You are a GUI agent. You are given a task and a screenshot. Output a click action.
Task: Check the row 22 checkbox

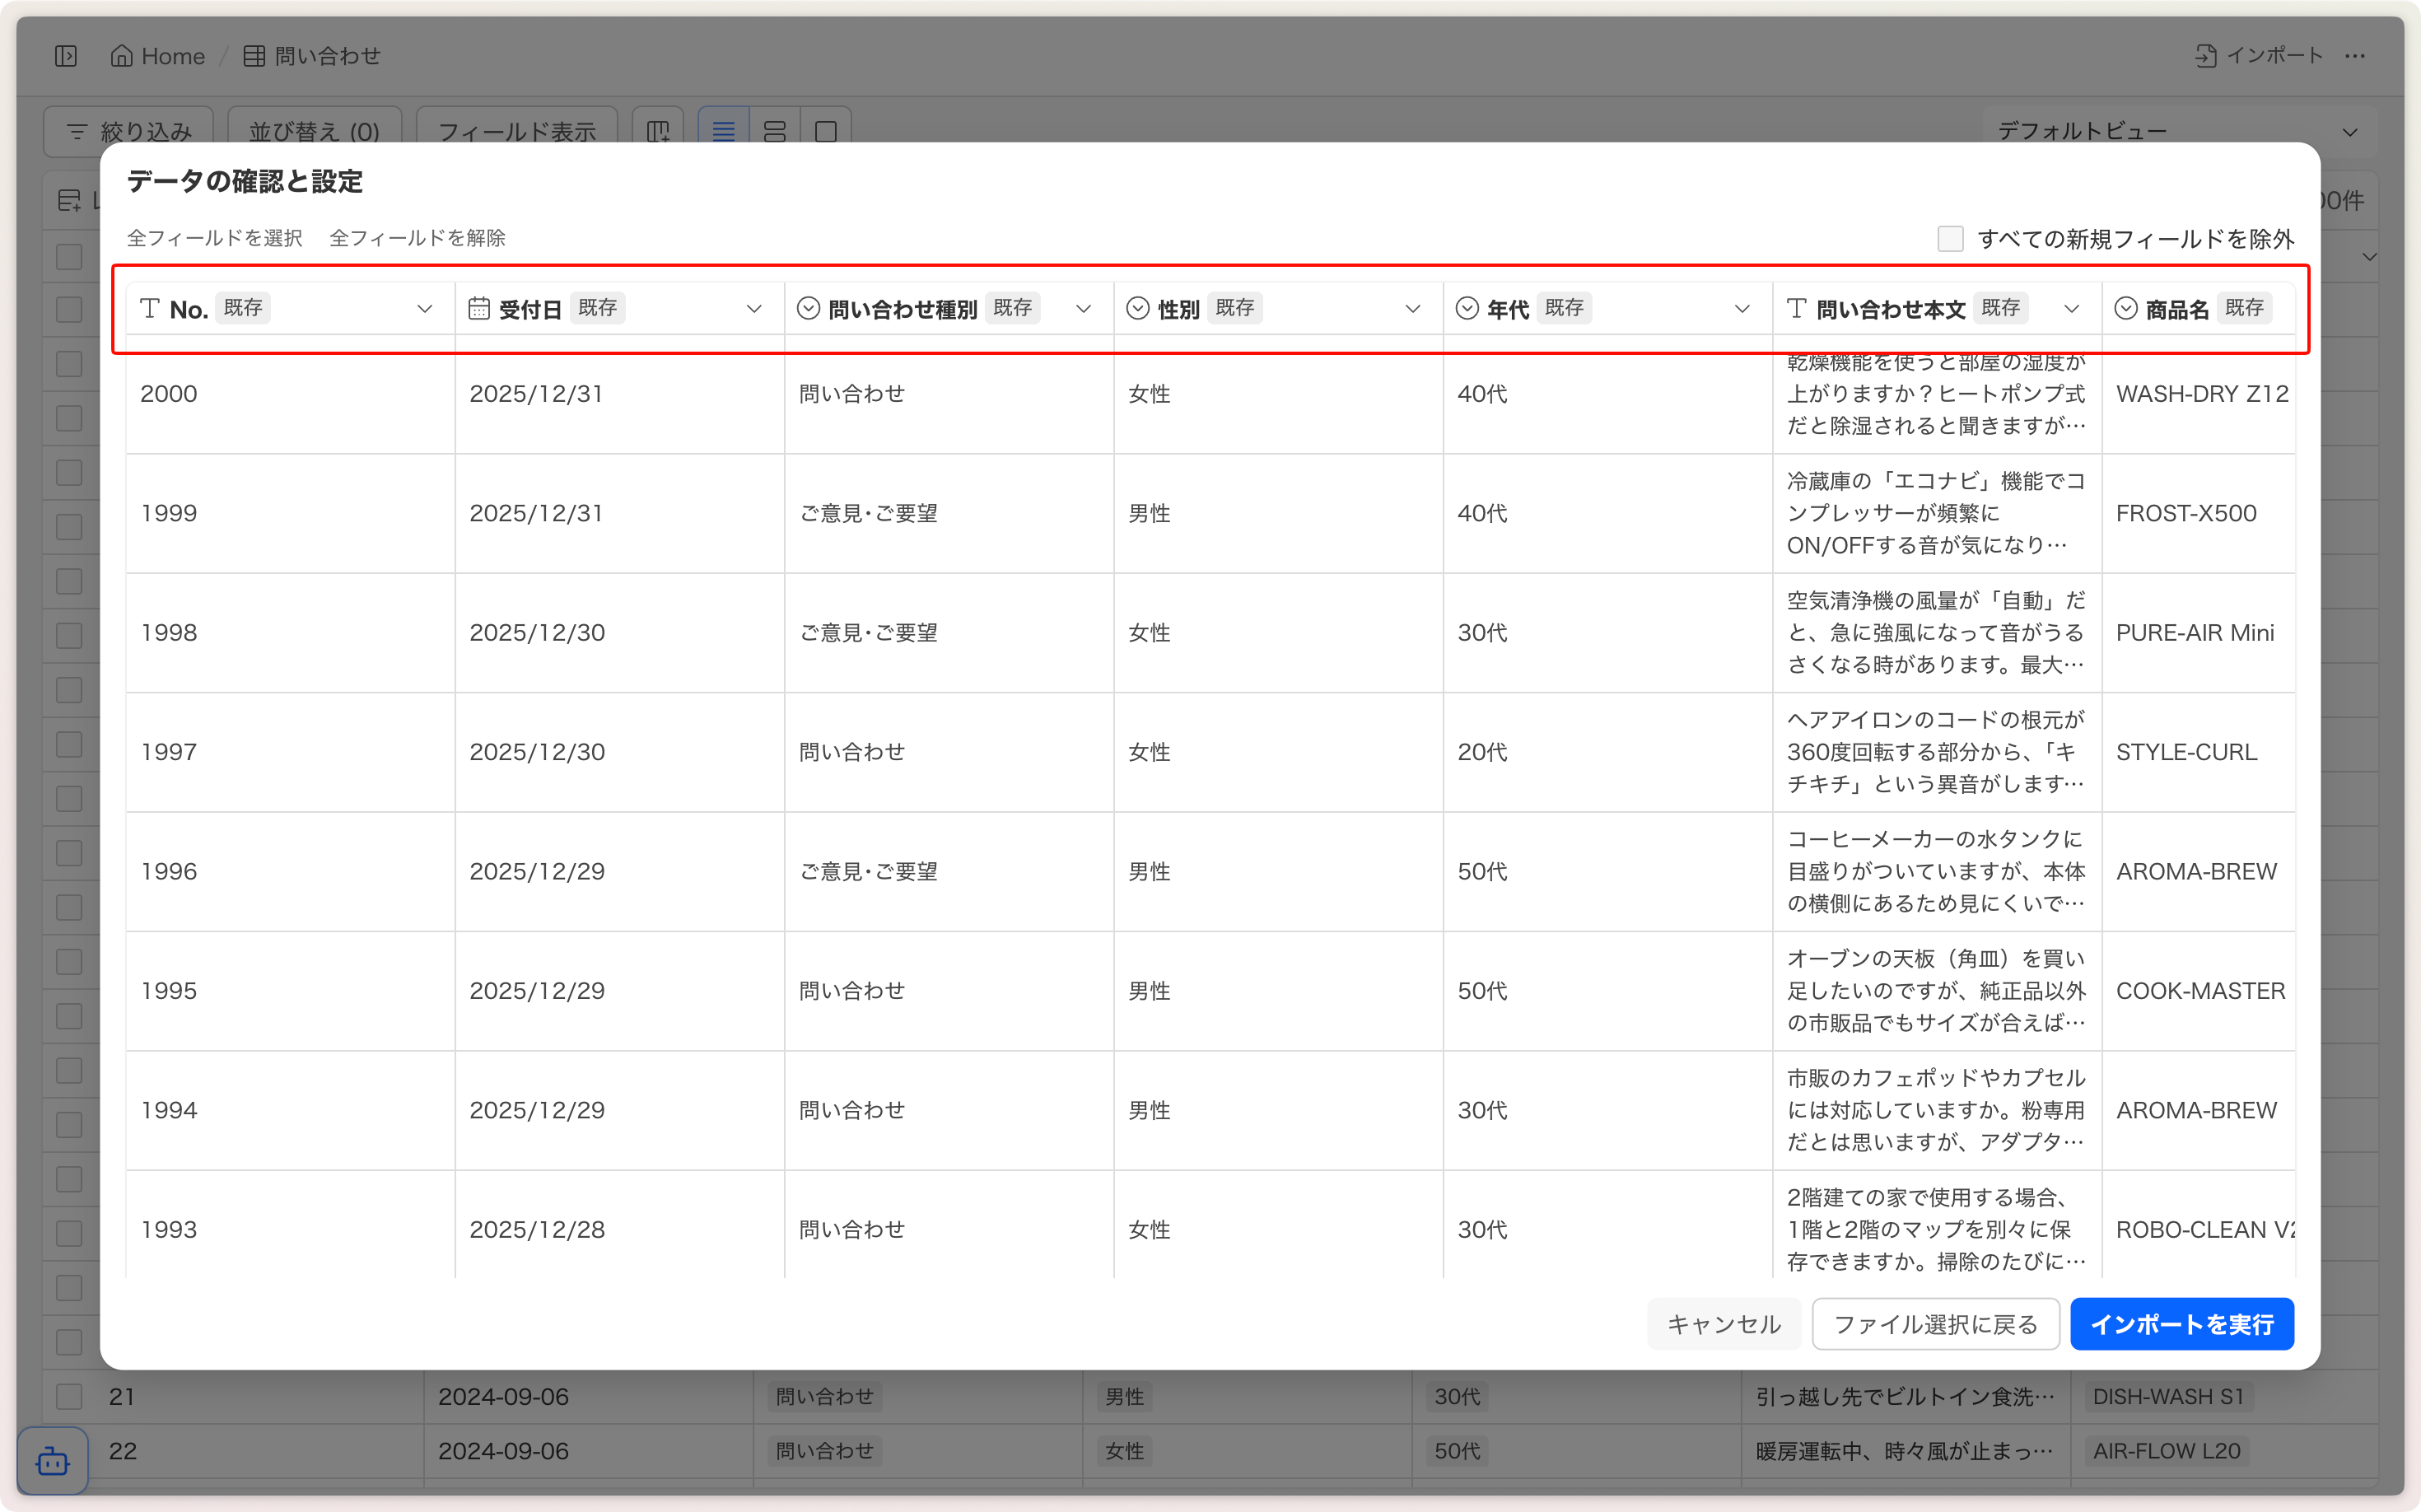click(69, 1451)
